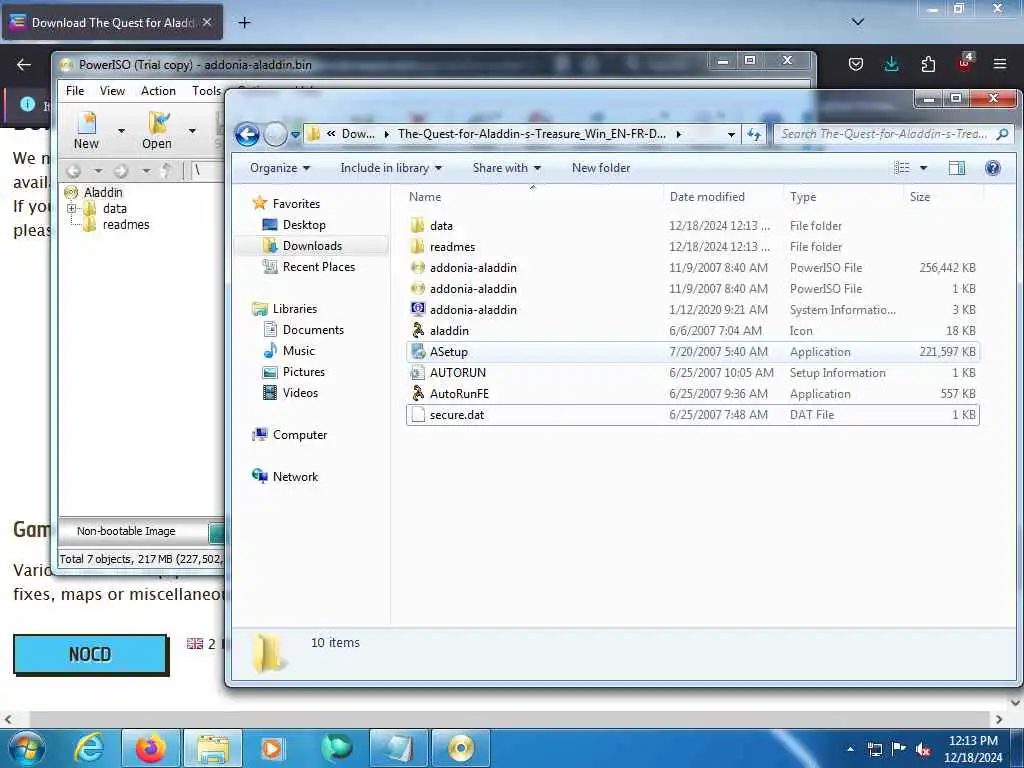The image size is (1024, 768).
Task: Select Network in navigation pane
Action: [285, 477]
